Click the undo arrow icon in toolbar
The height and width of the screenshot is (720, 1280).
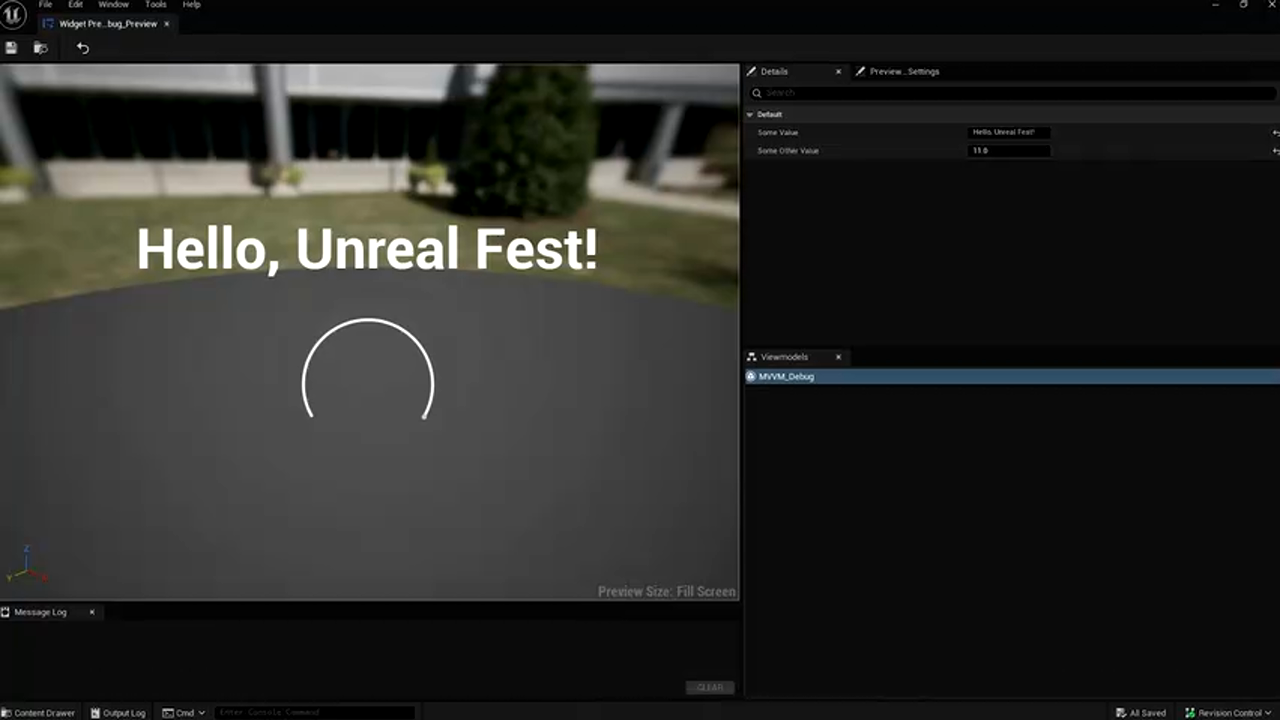(83, 48)
